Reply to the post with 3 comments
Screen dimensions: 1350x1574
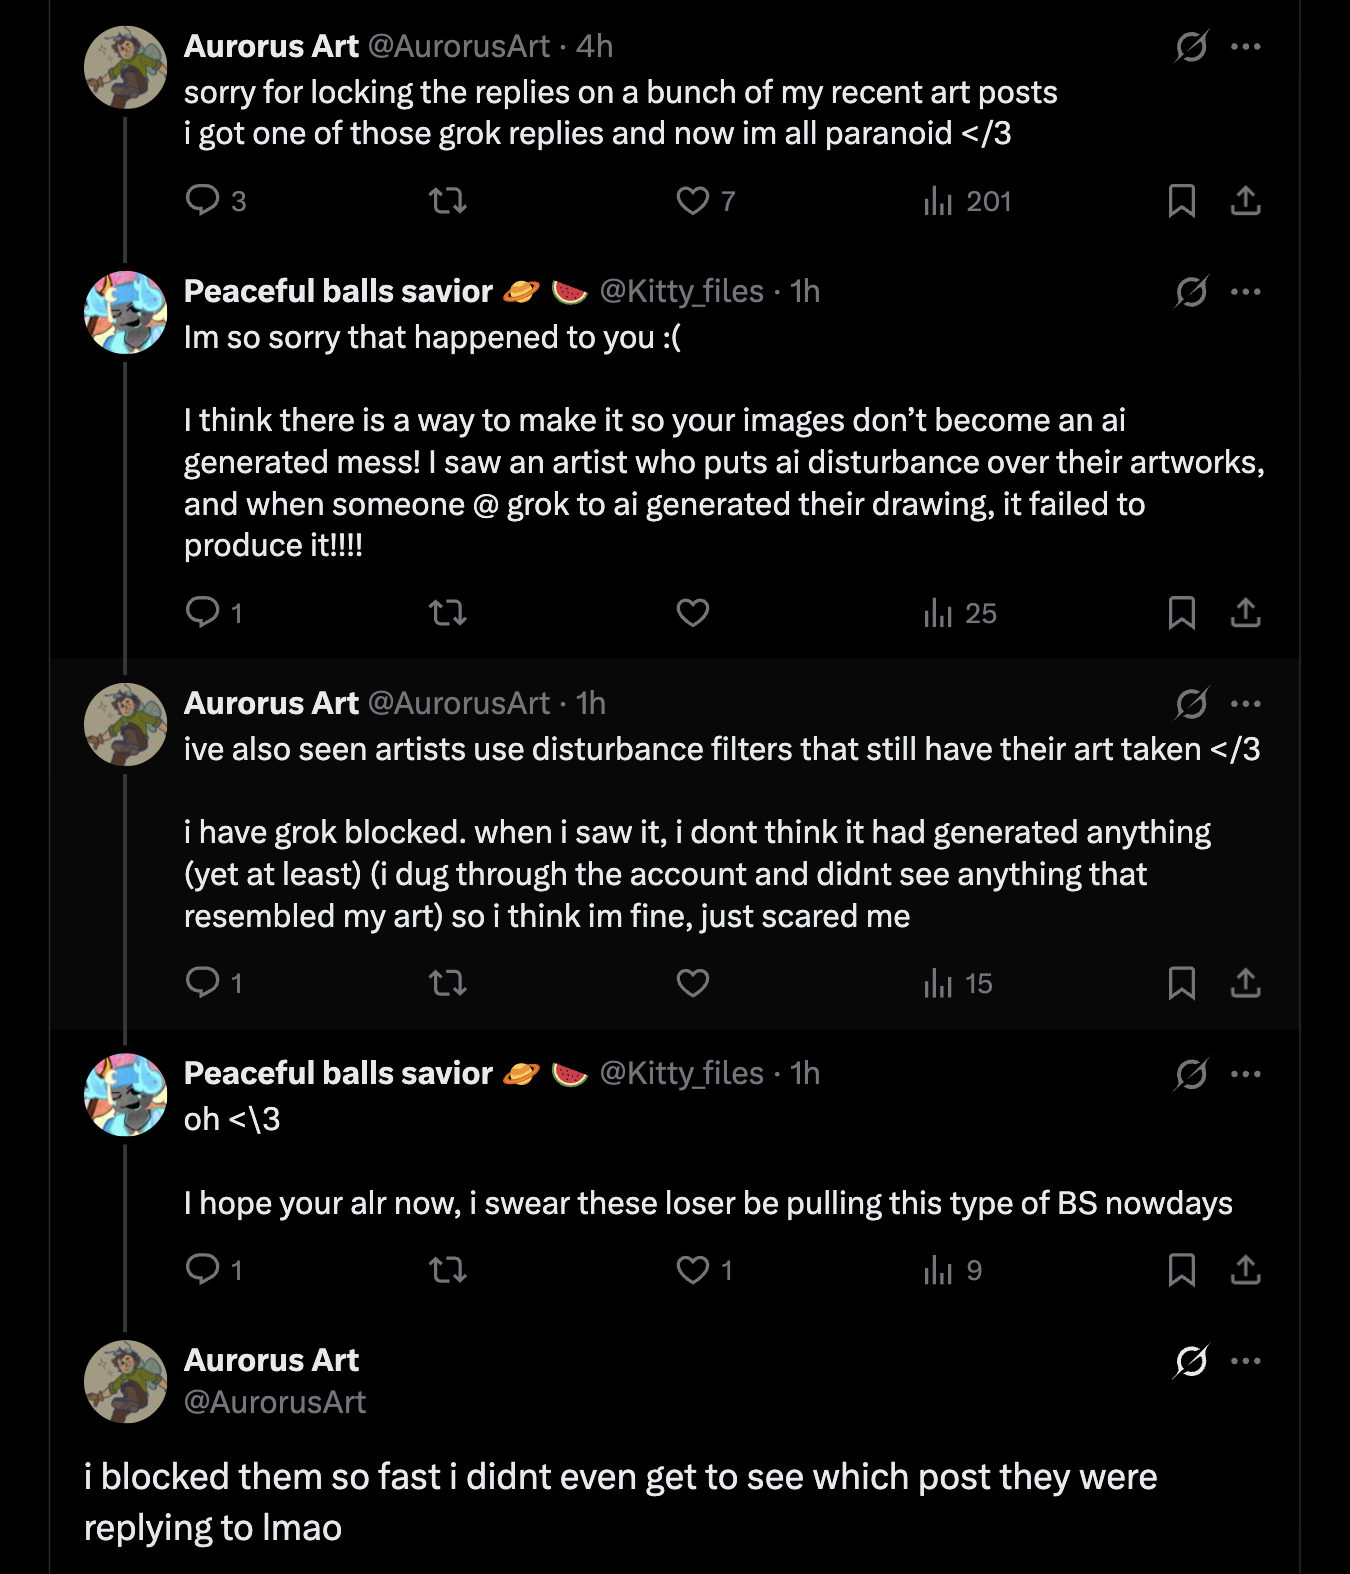tap(203, 200)
